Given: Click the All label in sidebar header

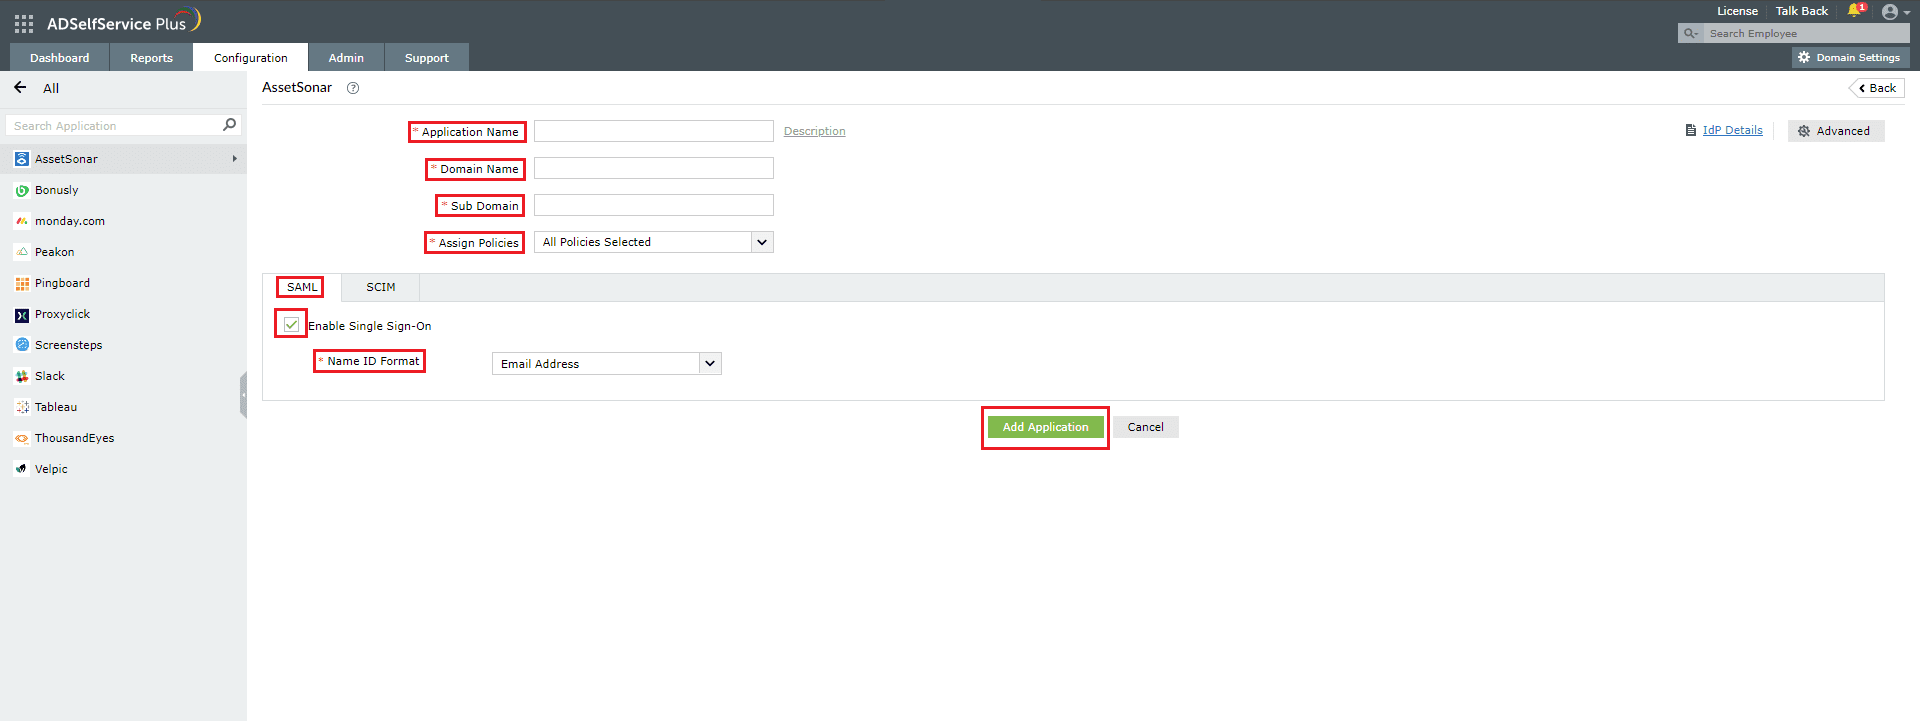Looking at the screenshot, I should point(51,88).
